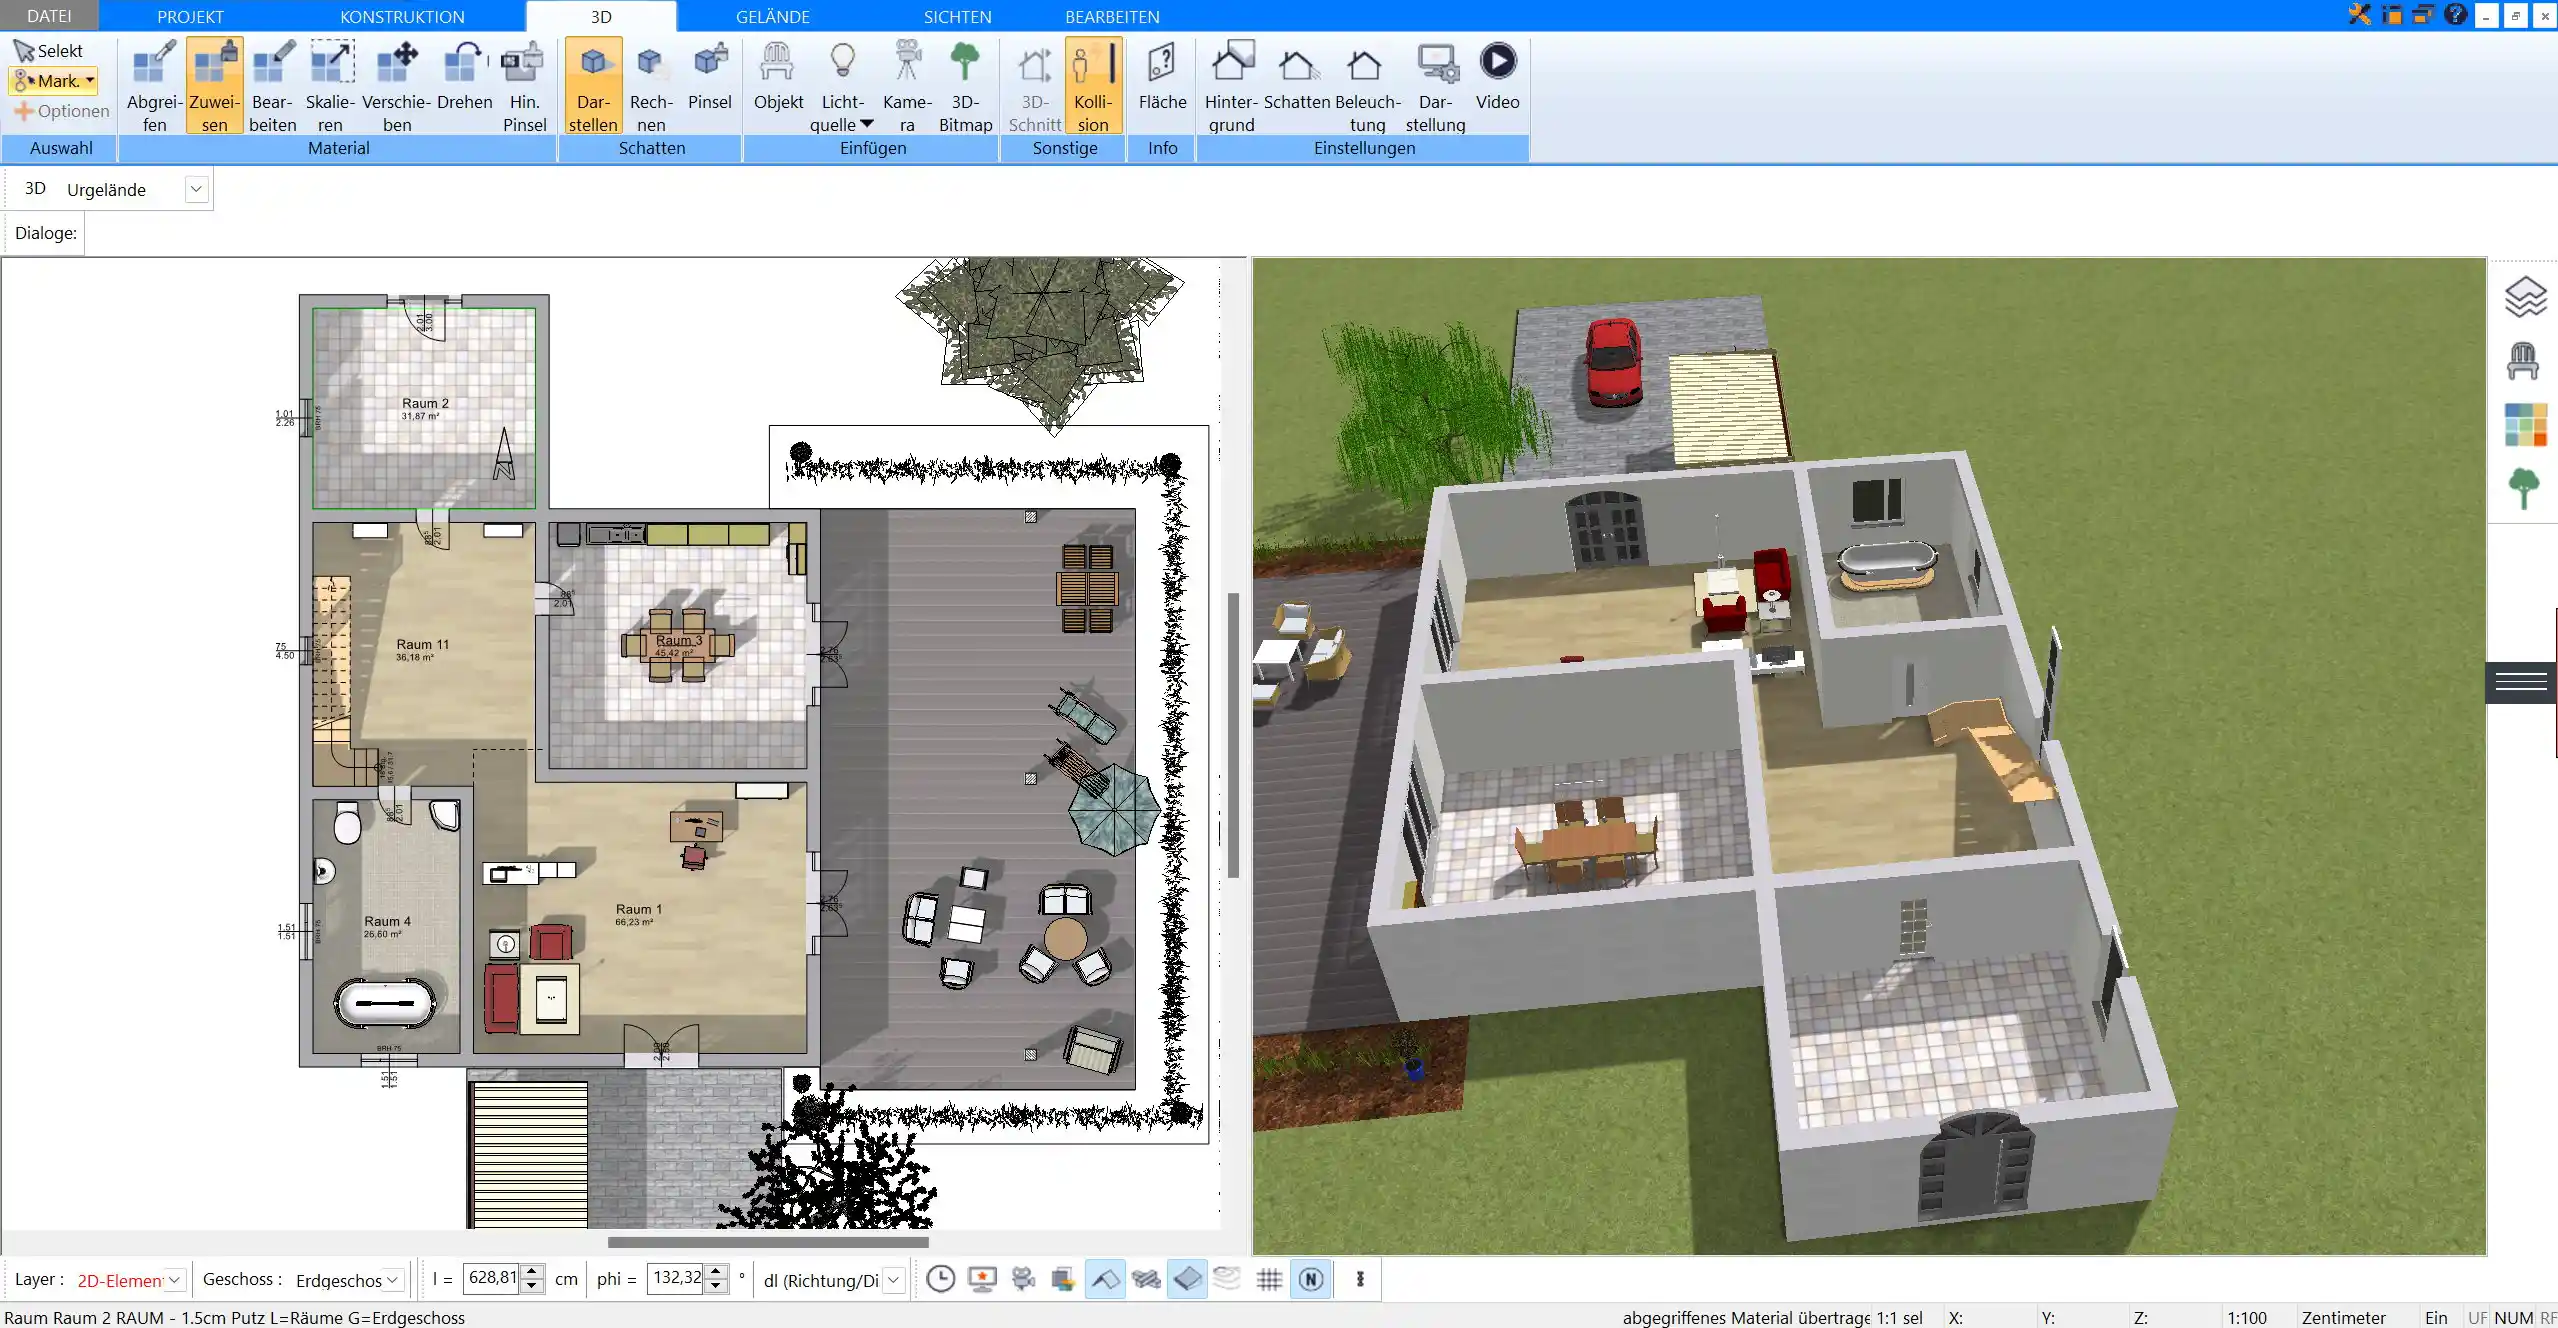Open the Kamera insert tool
Viewport: 2558px width, 1328px height.
[907, 87]
